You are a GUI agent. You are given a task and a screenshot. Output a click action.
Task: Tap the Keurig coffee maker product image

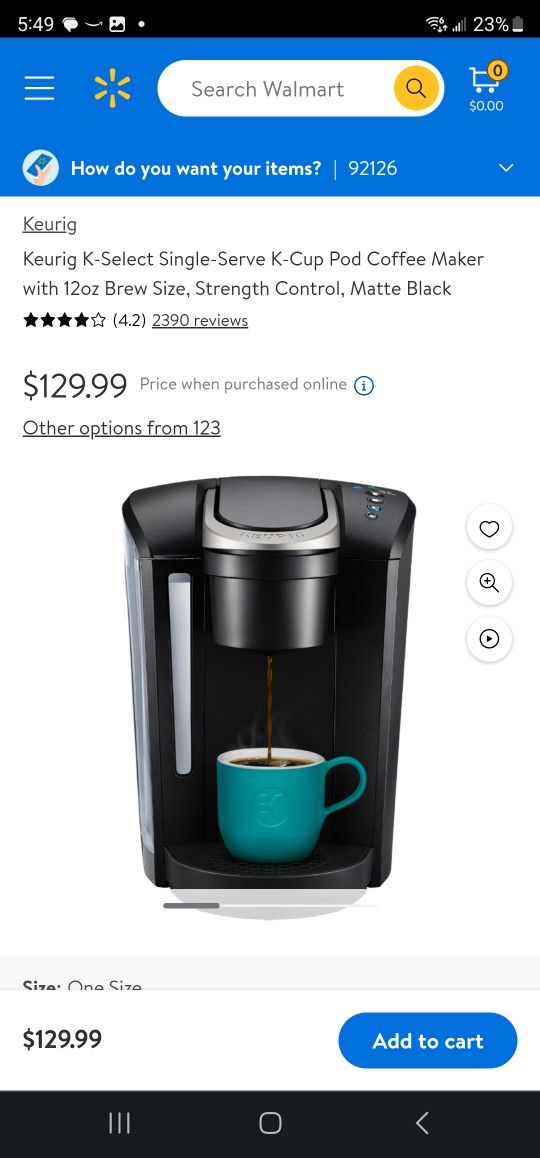coord(269,683)
